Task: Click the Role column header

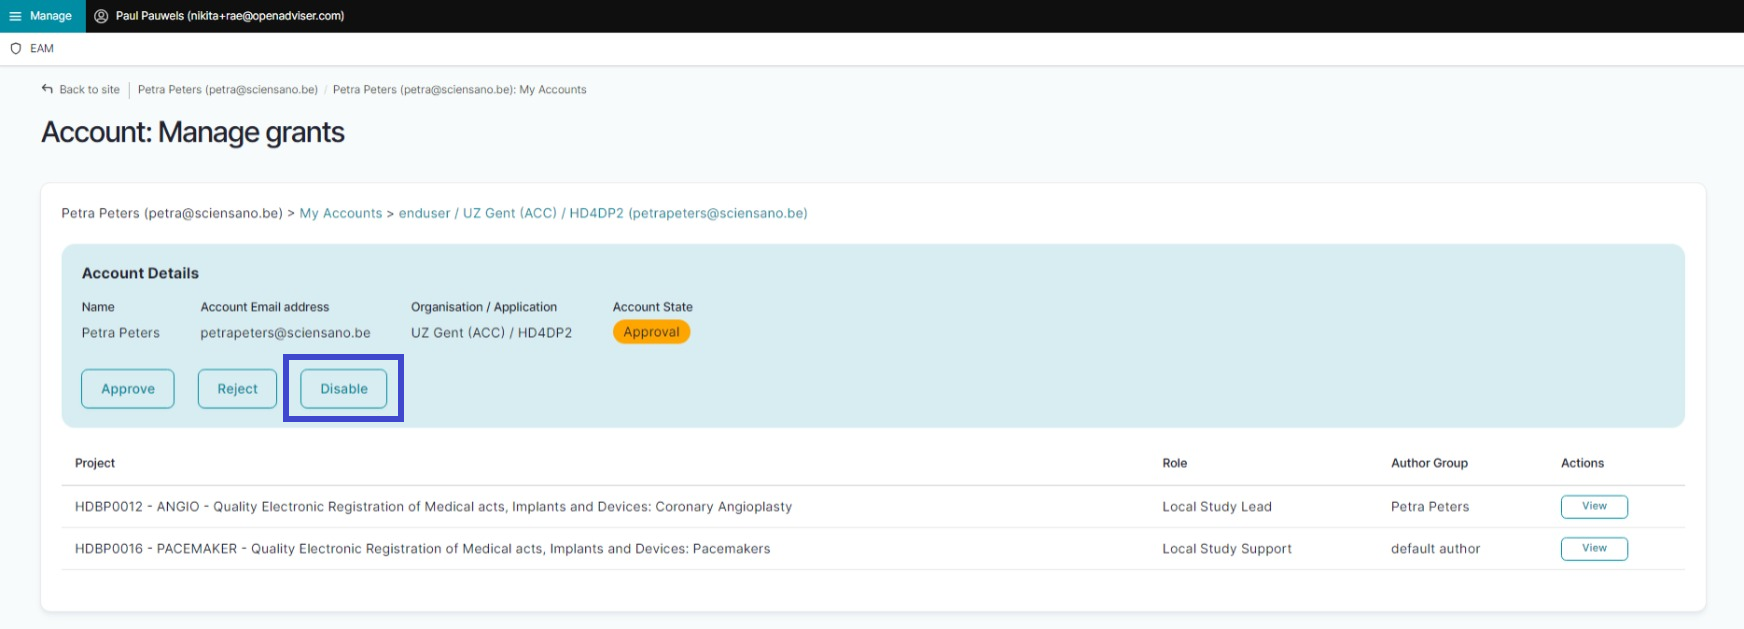Action: 1174,463
